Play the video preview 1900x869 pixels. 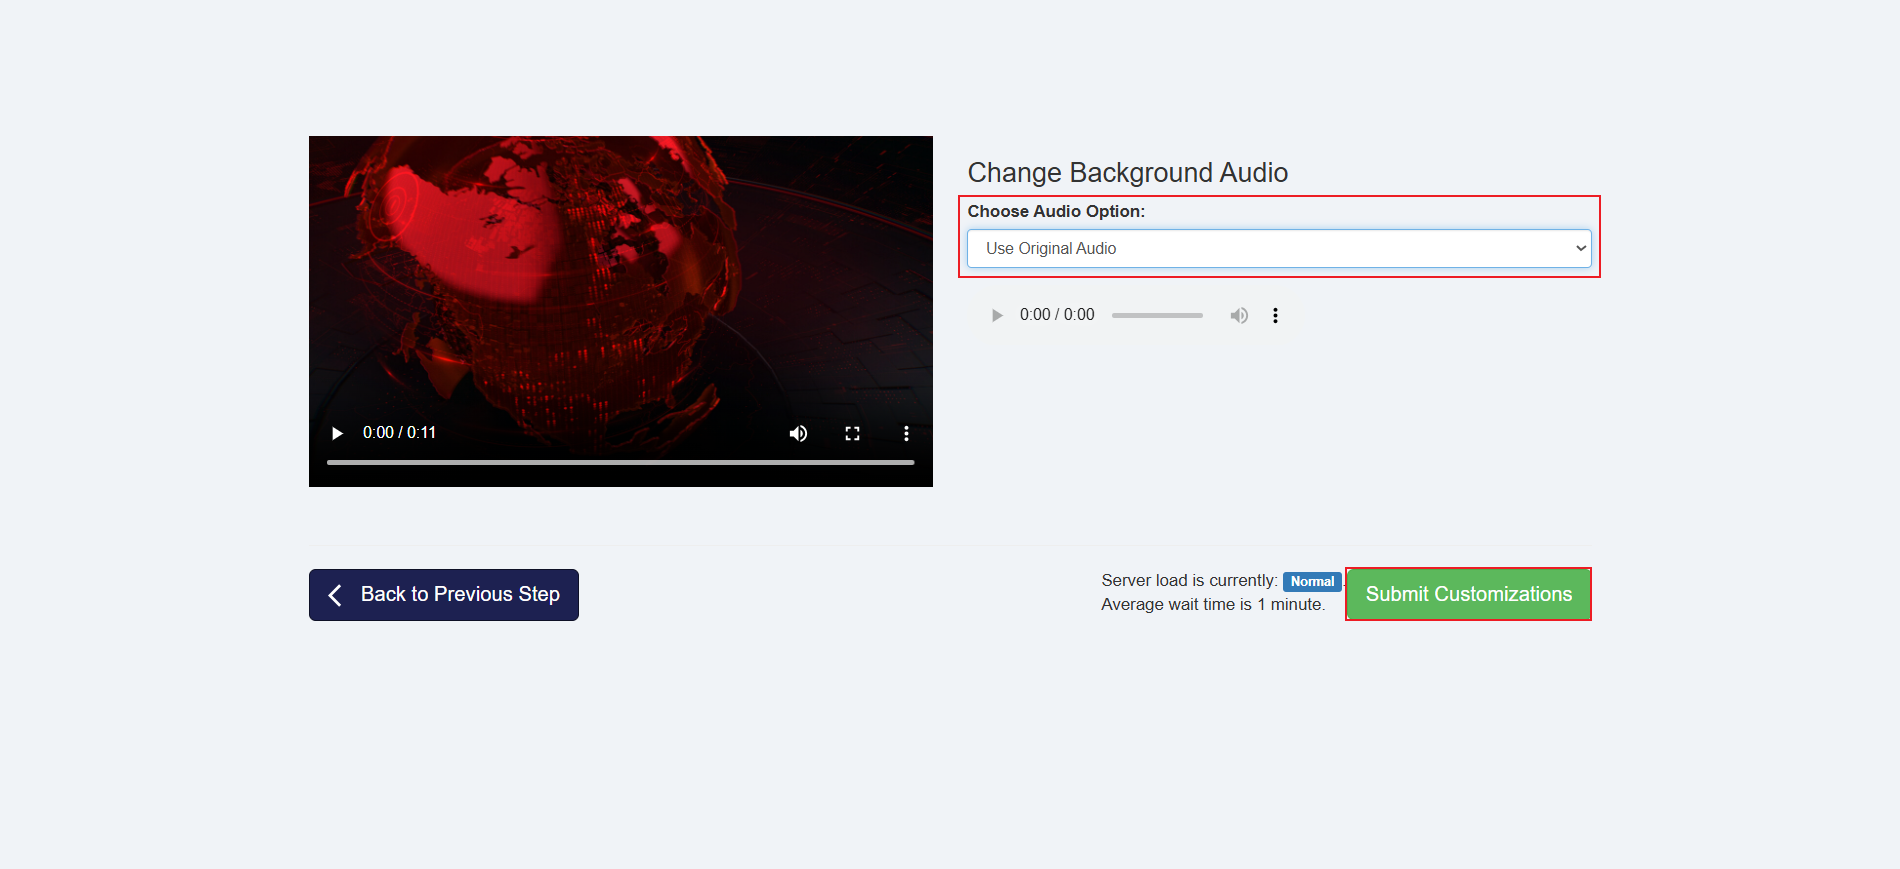(x=337, y=433)
